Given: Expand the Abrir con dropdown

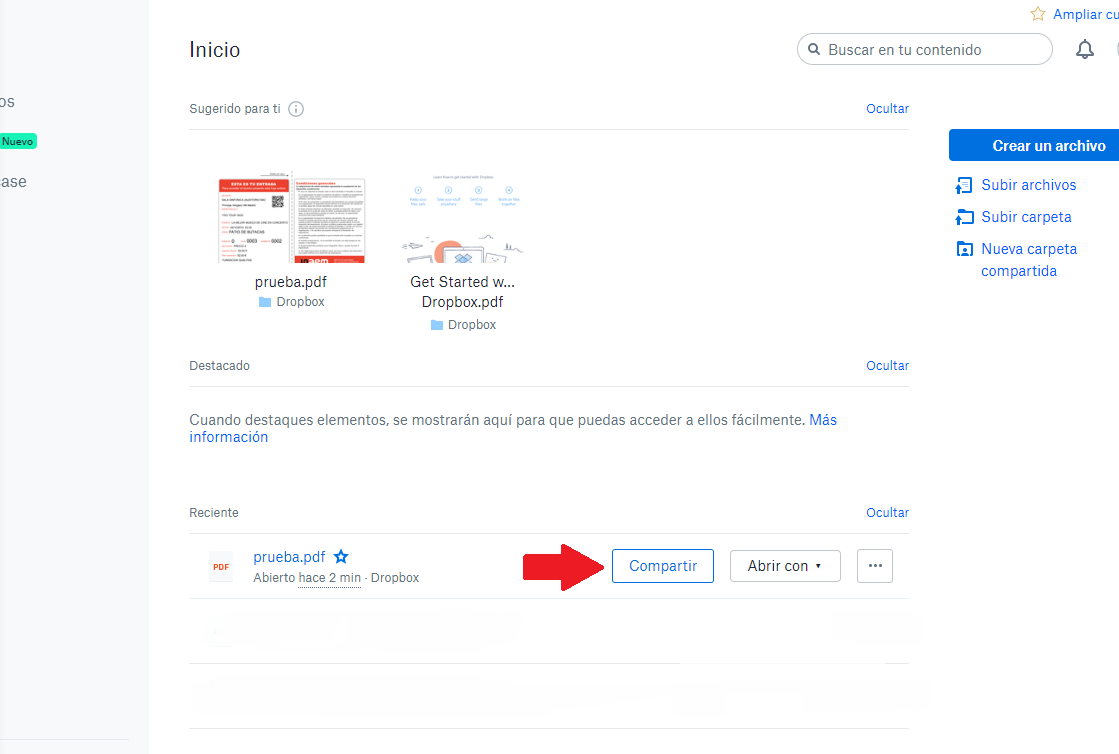Looking at the screenshot, I should pos(785,566).
